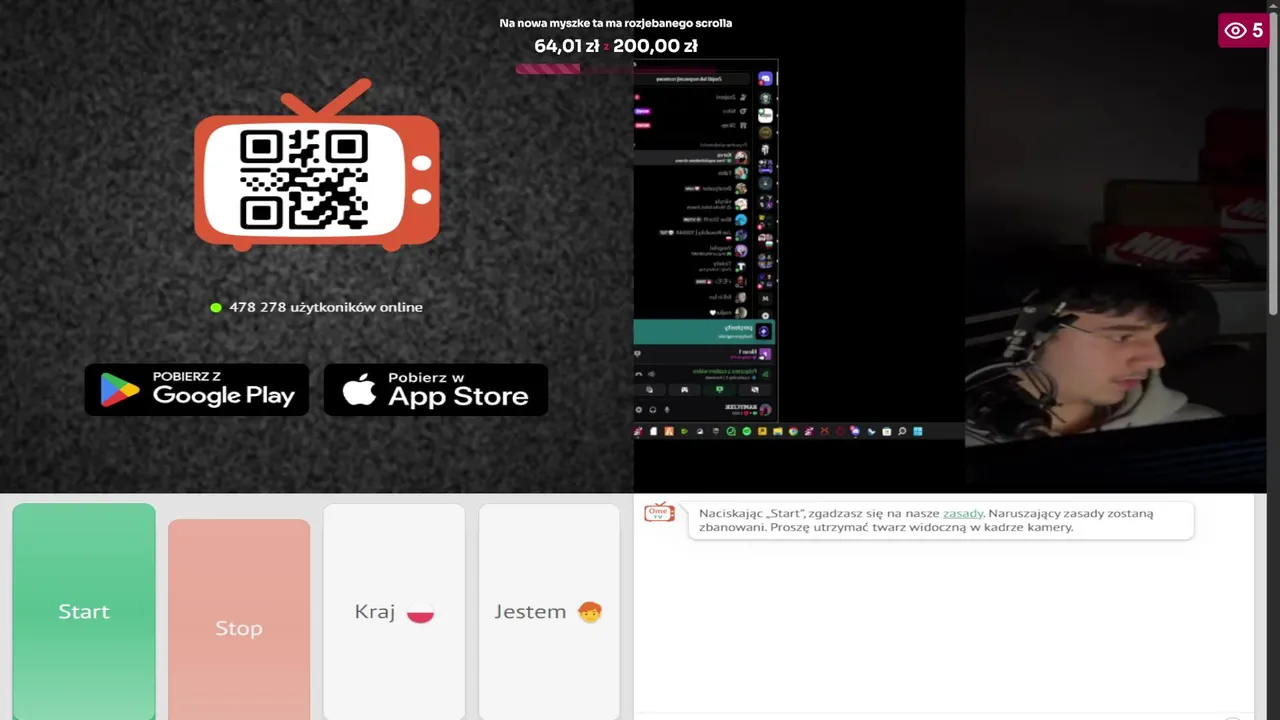1280x720 pixels.
Task: Open the Kraj country selector
Action: 394,611
